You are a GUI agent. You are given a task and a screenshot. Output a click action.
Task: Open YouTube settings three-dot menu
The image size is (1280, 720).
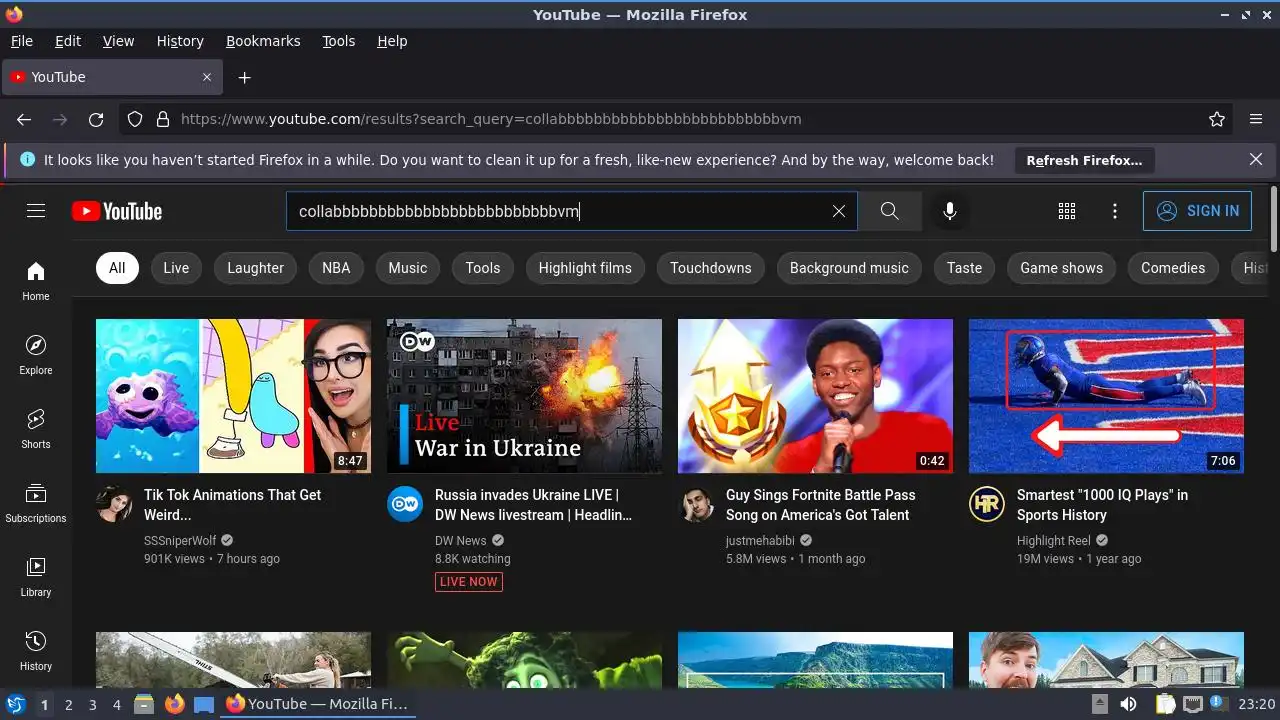1115,211
